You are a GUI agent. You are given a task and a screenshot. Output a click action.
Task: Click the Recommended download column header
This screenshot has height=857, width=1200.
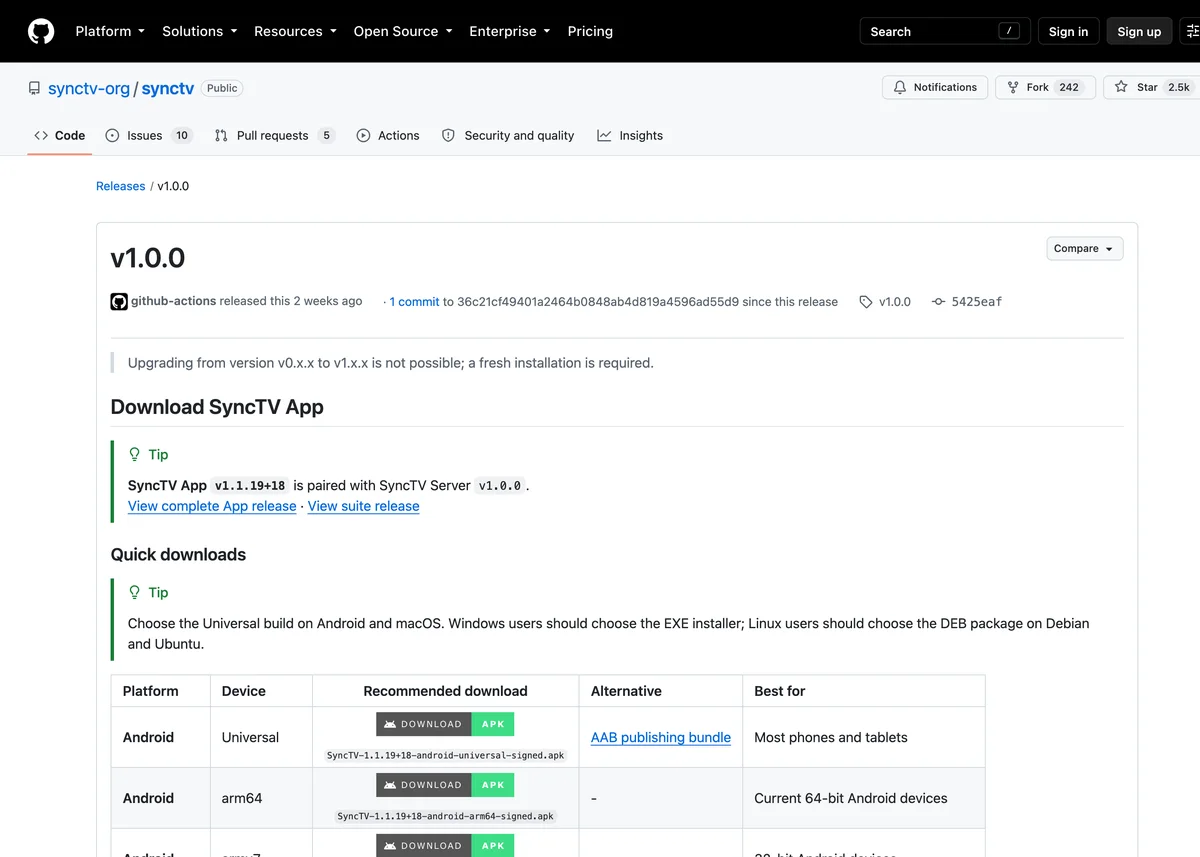coord(445,691)
